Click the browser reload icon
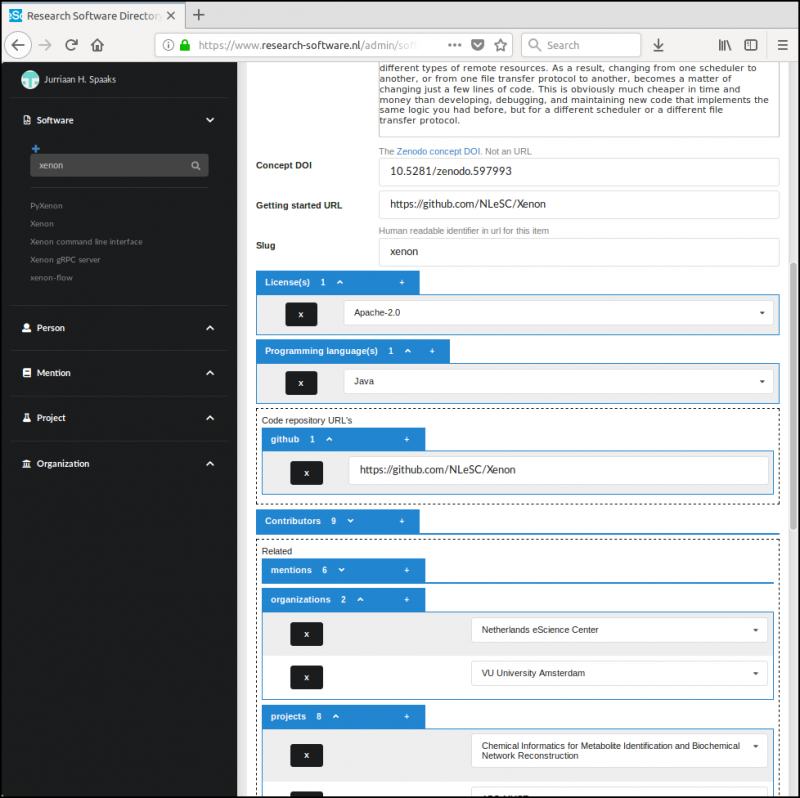The image size is (800, 798). [71, 45]
